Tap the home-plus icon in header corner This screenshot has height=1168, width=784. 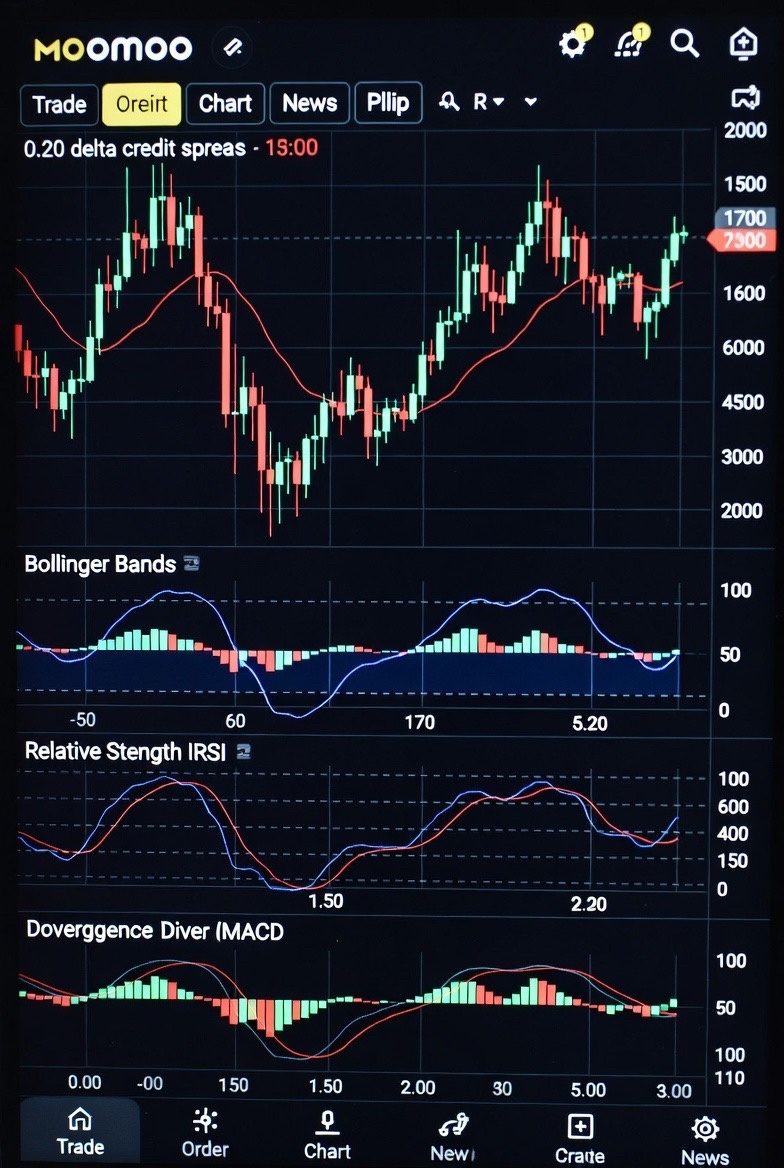(x=743, y=44)
